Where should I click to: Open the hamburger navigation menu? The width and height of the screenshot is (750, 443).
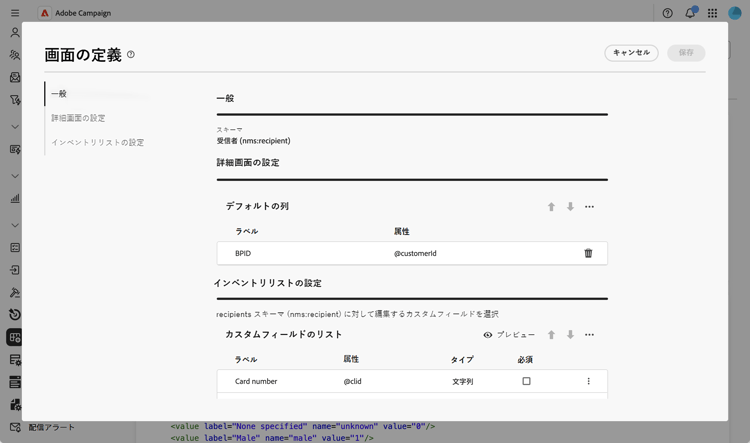pos(15,13)
